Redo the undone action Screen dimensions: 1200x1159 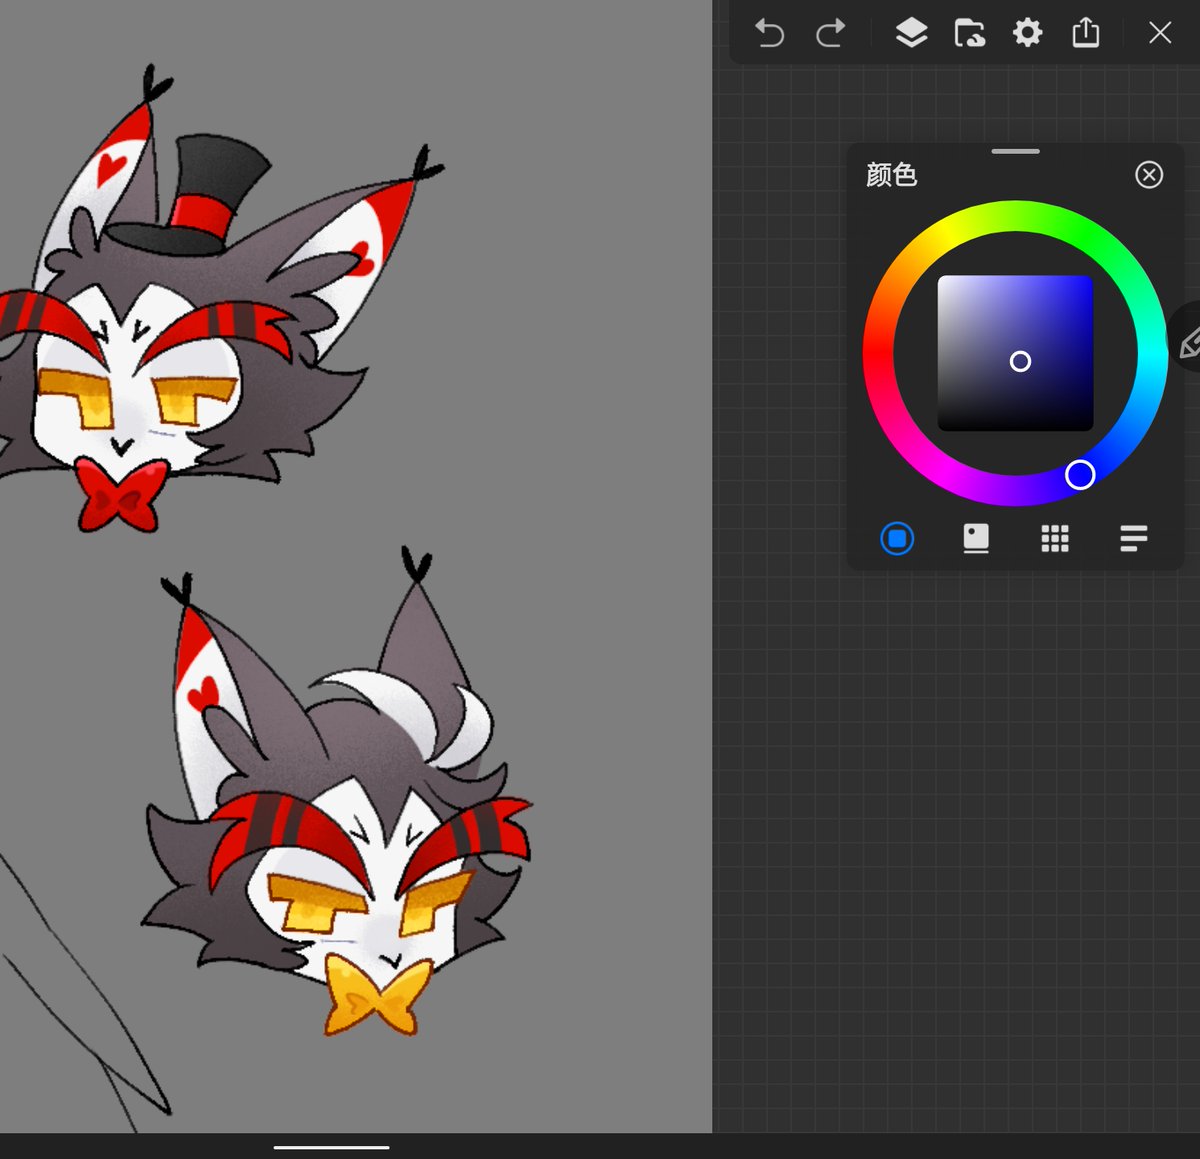[830, 33]
